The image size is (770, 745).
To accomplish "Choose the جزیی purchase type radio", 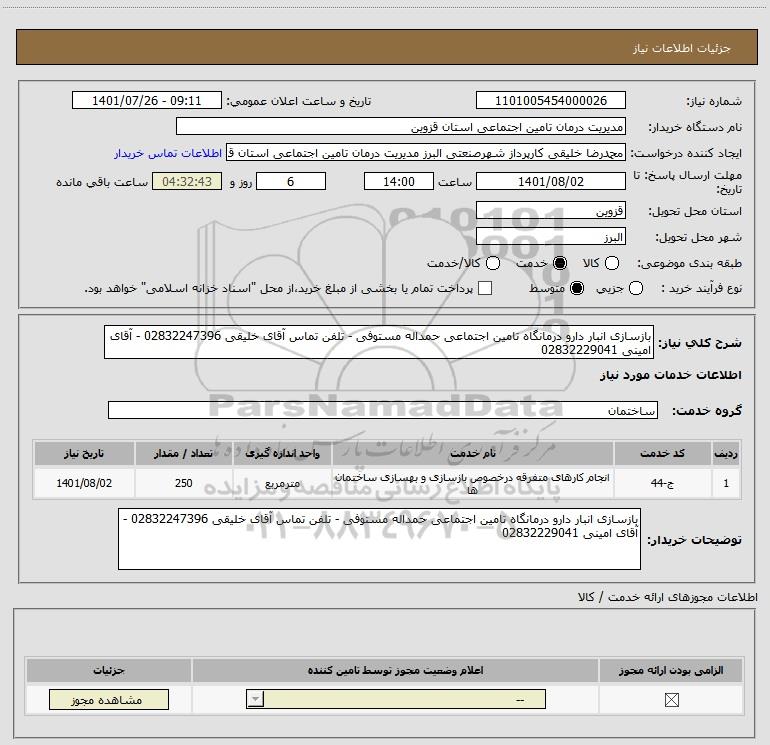I will (x=635, y=288).
